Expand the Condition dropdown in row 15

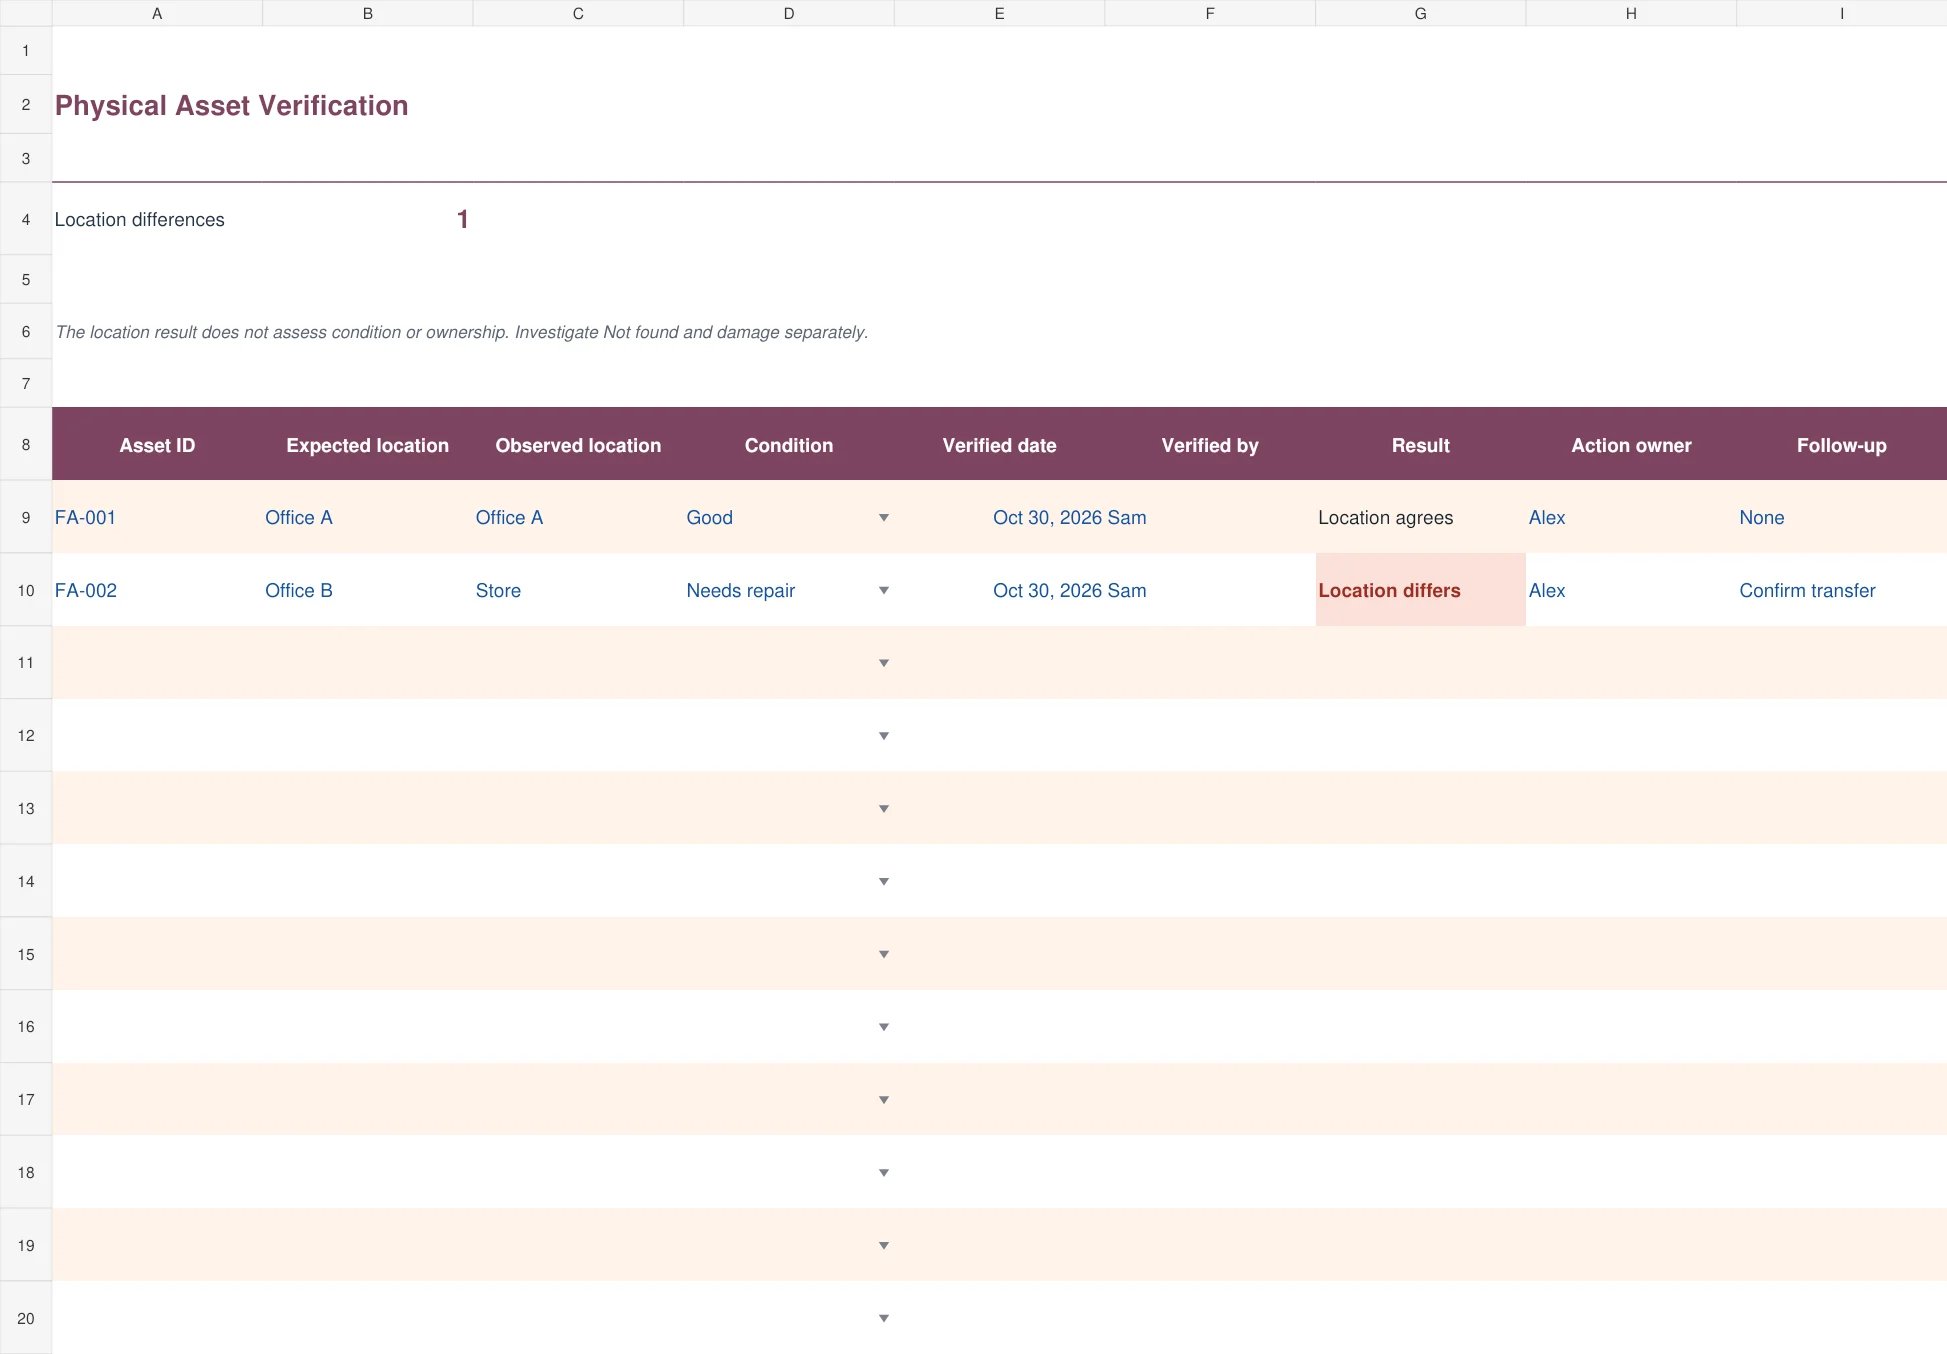pos(883,955)
